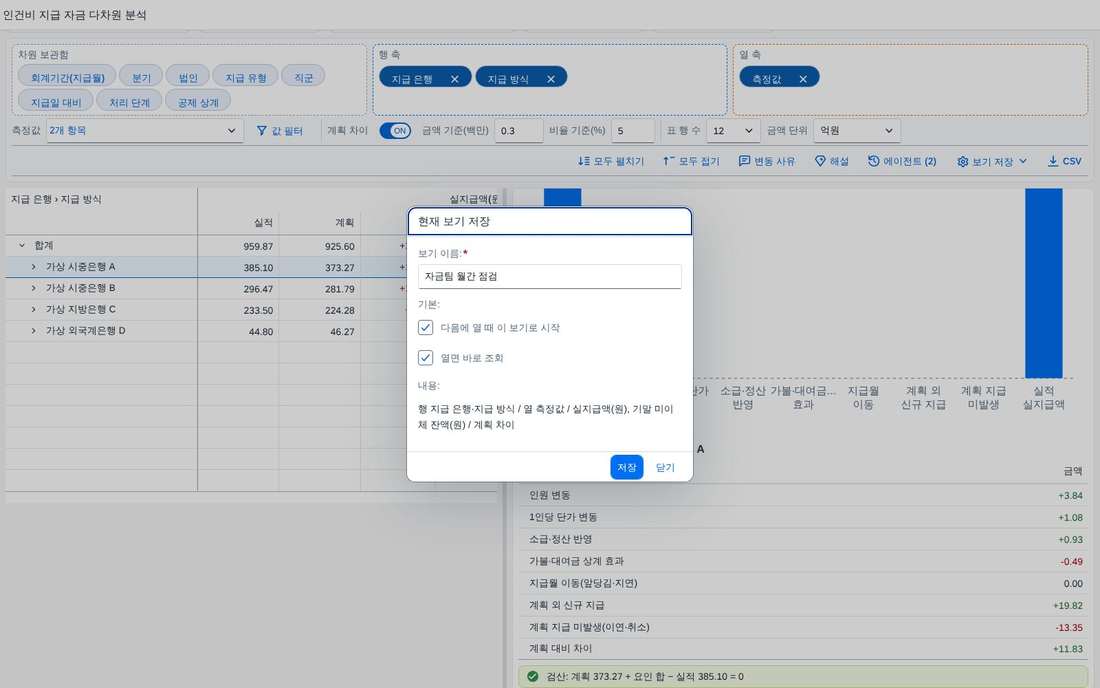
Task: Expand the 가상 시중은행 A row
Action: 33,267
